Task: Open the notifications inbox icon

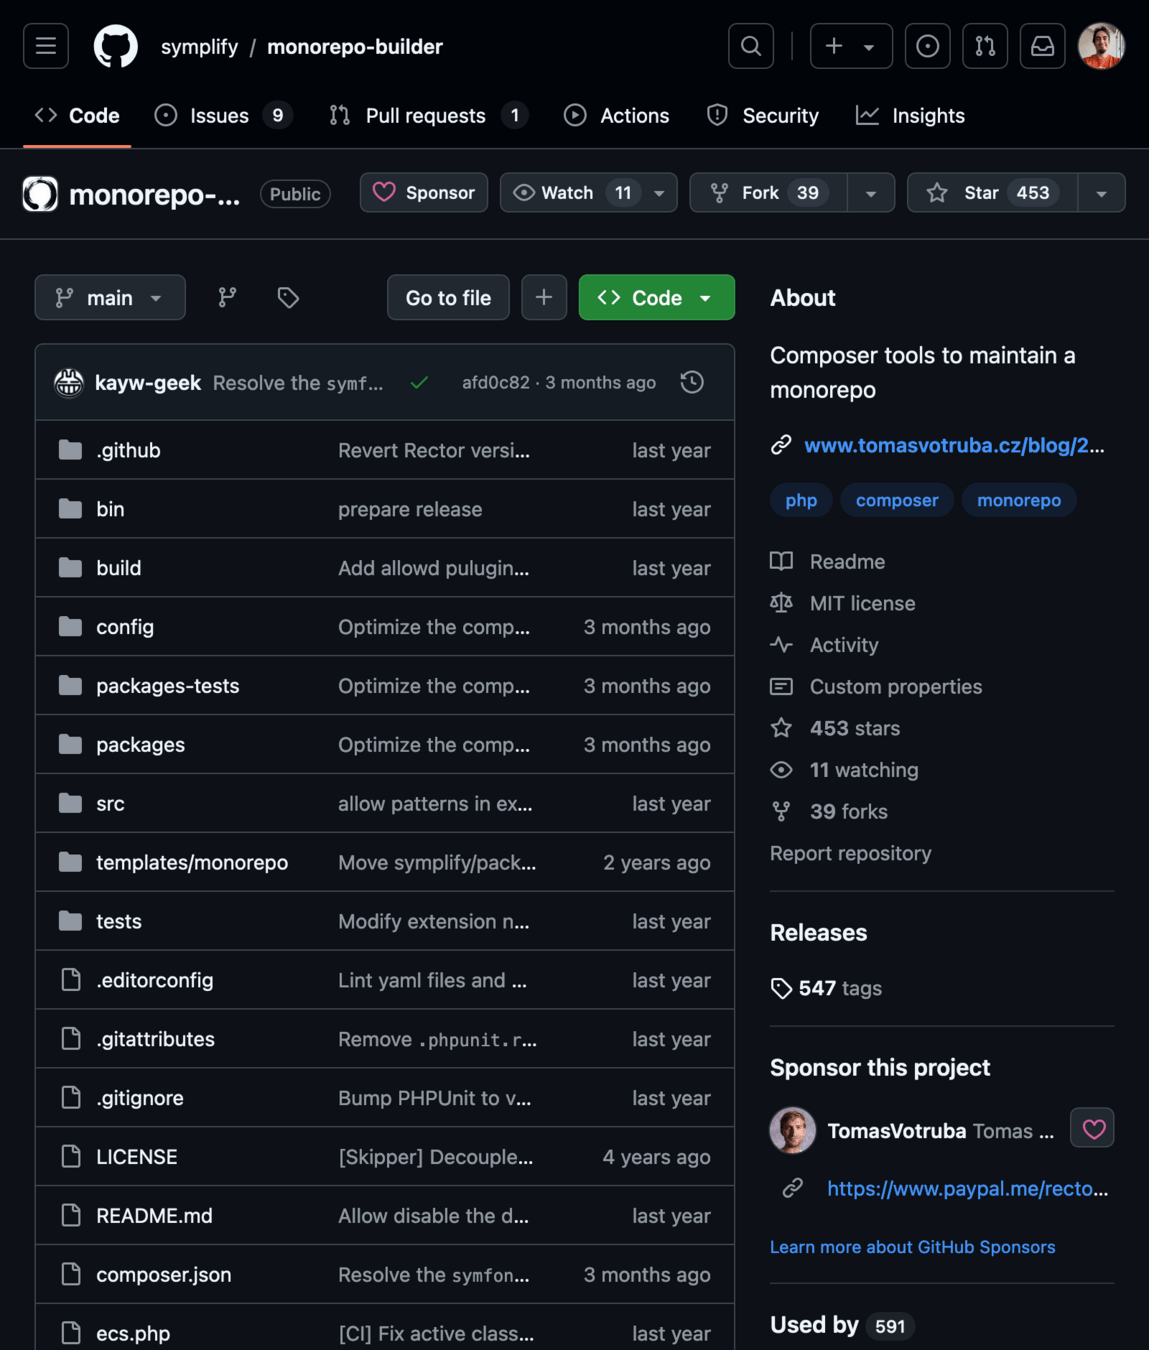Action: 1042,46
